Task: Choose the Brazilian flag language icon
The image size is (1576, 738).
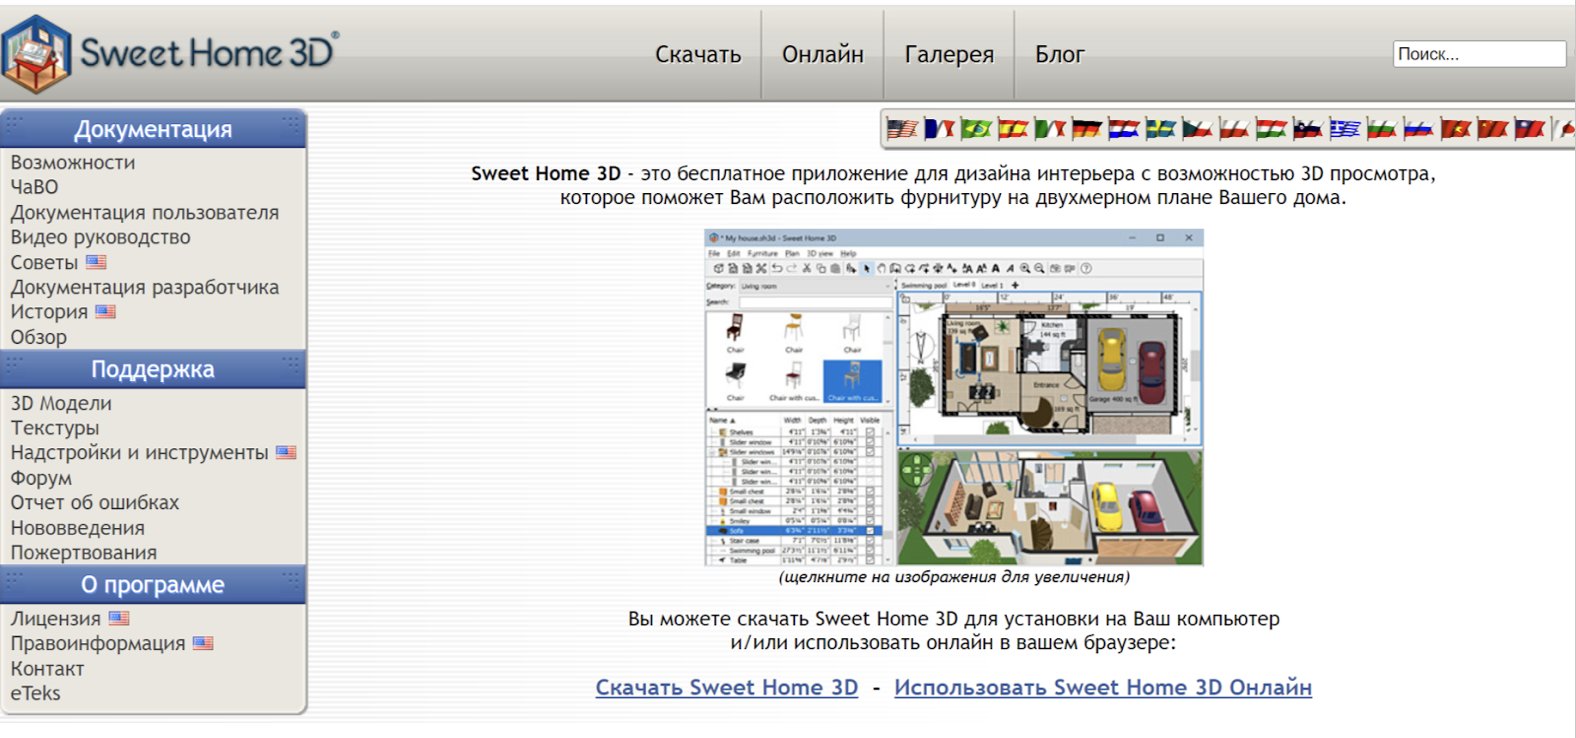Action: tap(976, 129)
